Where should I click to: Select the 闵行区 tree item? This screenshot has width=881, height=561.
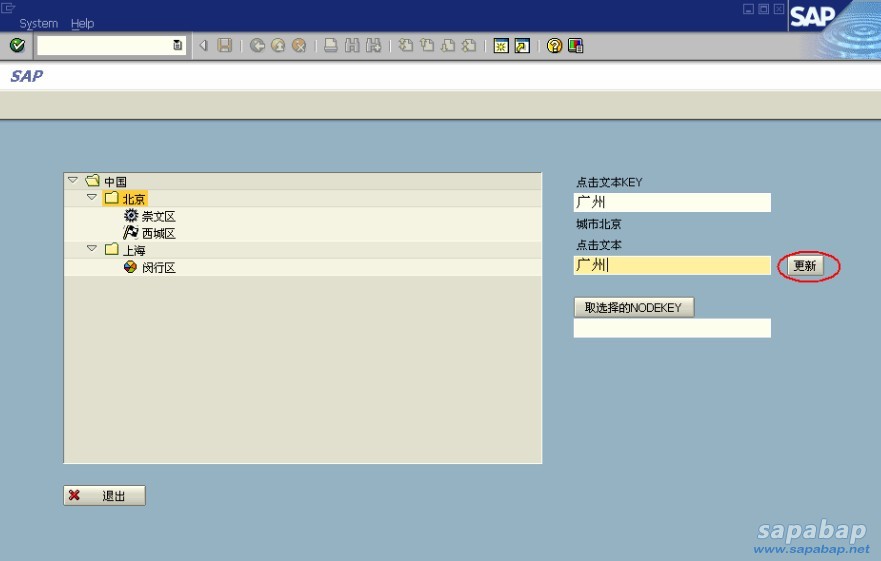pos(158,268)
